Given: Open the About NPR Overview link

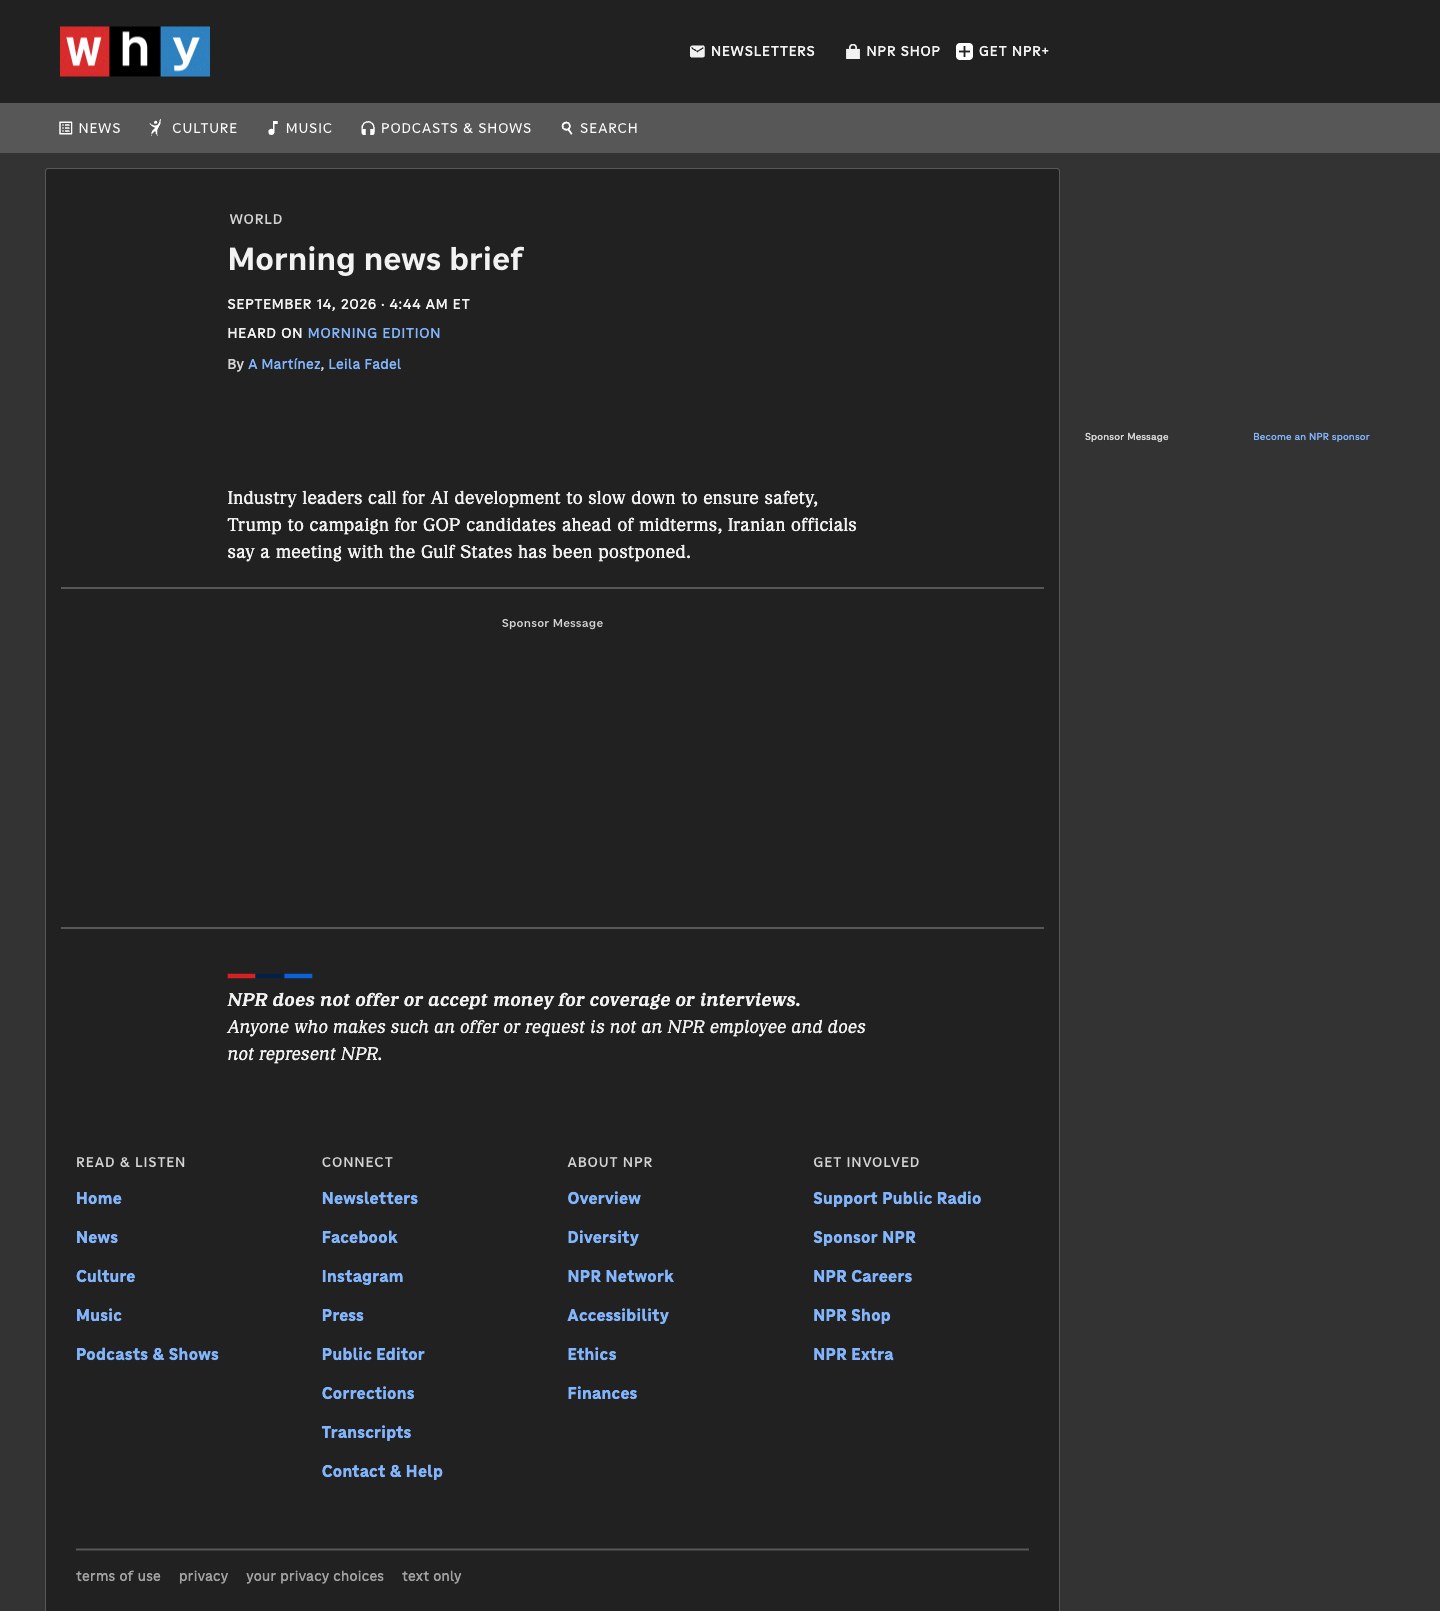Looking at the screenshot, I should pyautogui.click(x=604, y=1198).
